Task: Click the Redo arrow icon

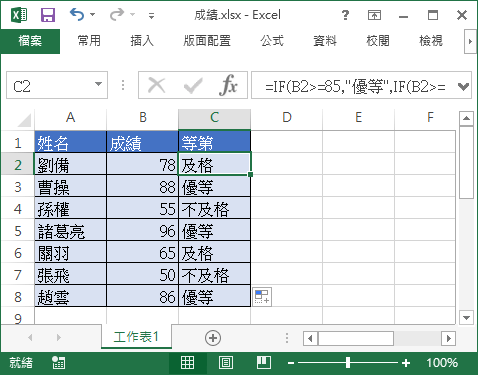Action: click(117, 15)
